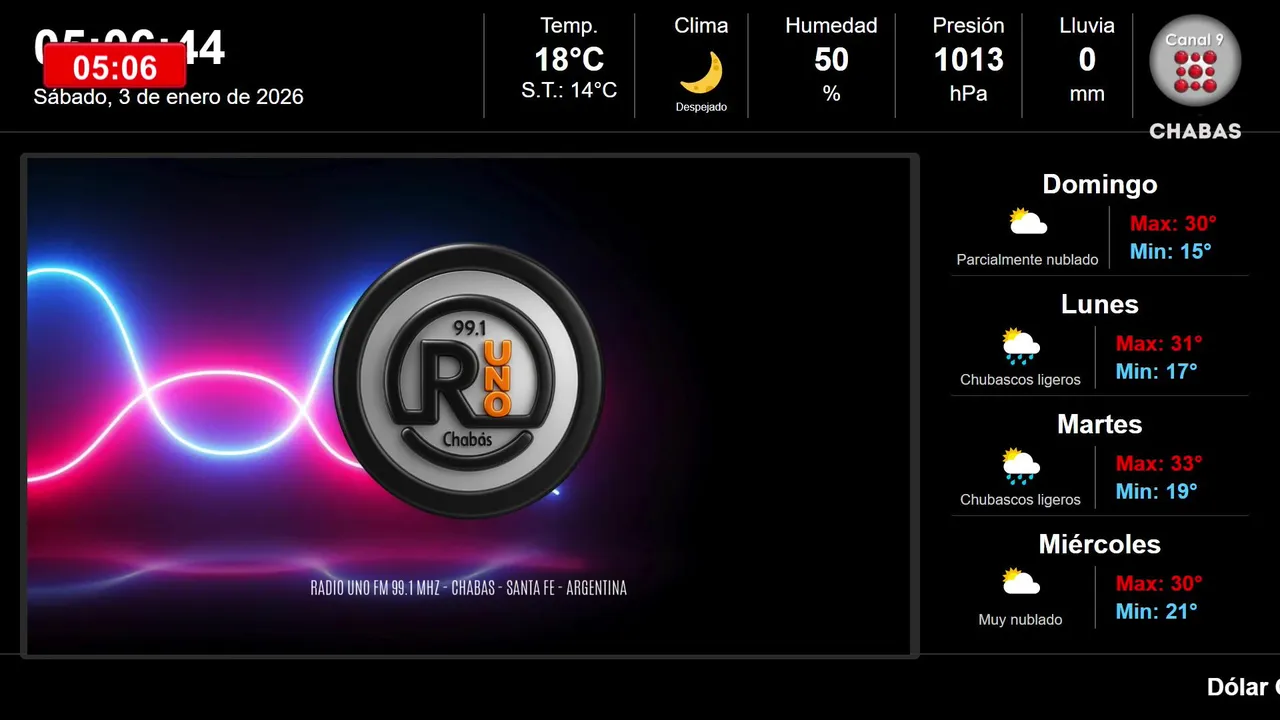Click Min: 21° for Miércoles
This screenshot has width=1280, height=720.
[1156, 612]
